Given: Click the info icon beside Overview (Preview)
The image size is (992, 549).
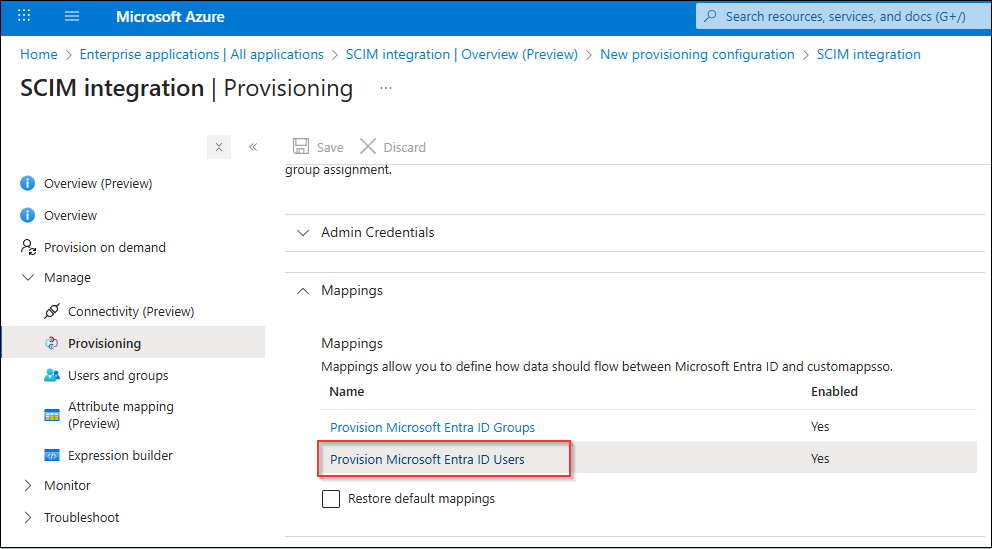Looking at the screenshot, I should [x=27, y=183].
